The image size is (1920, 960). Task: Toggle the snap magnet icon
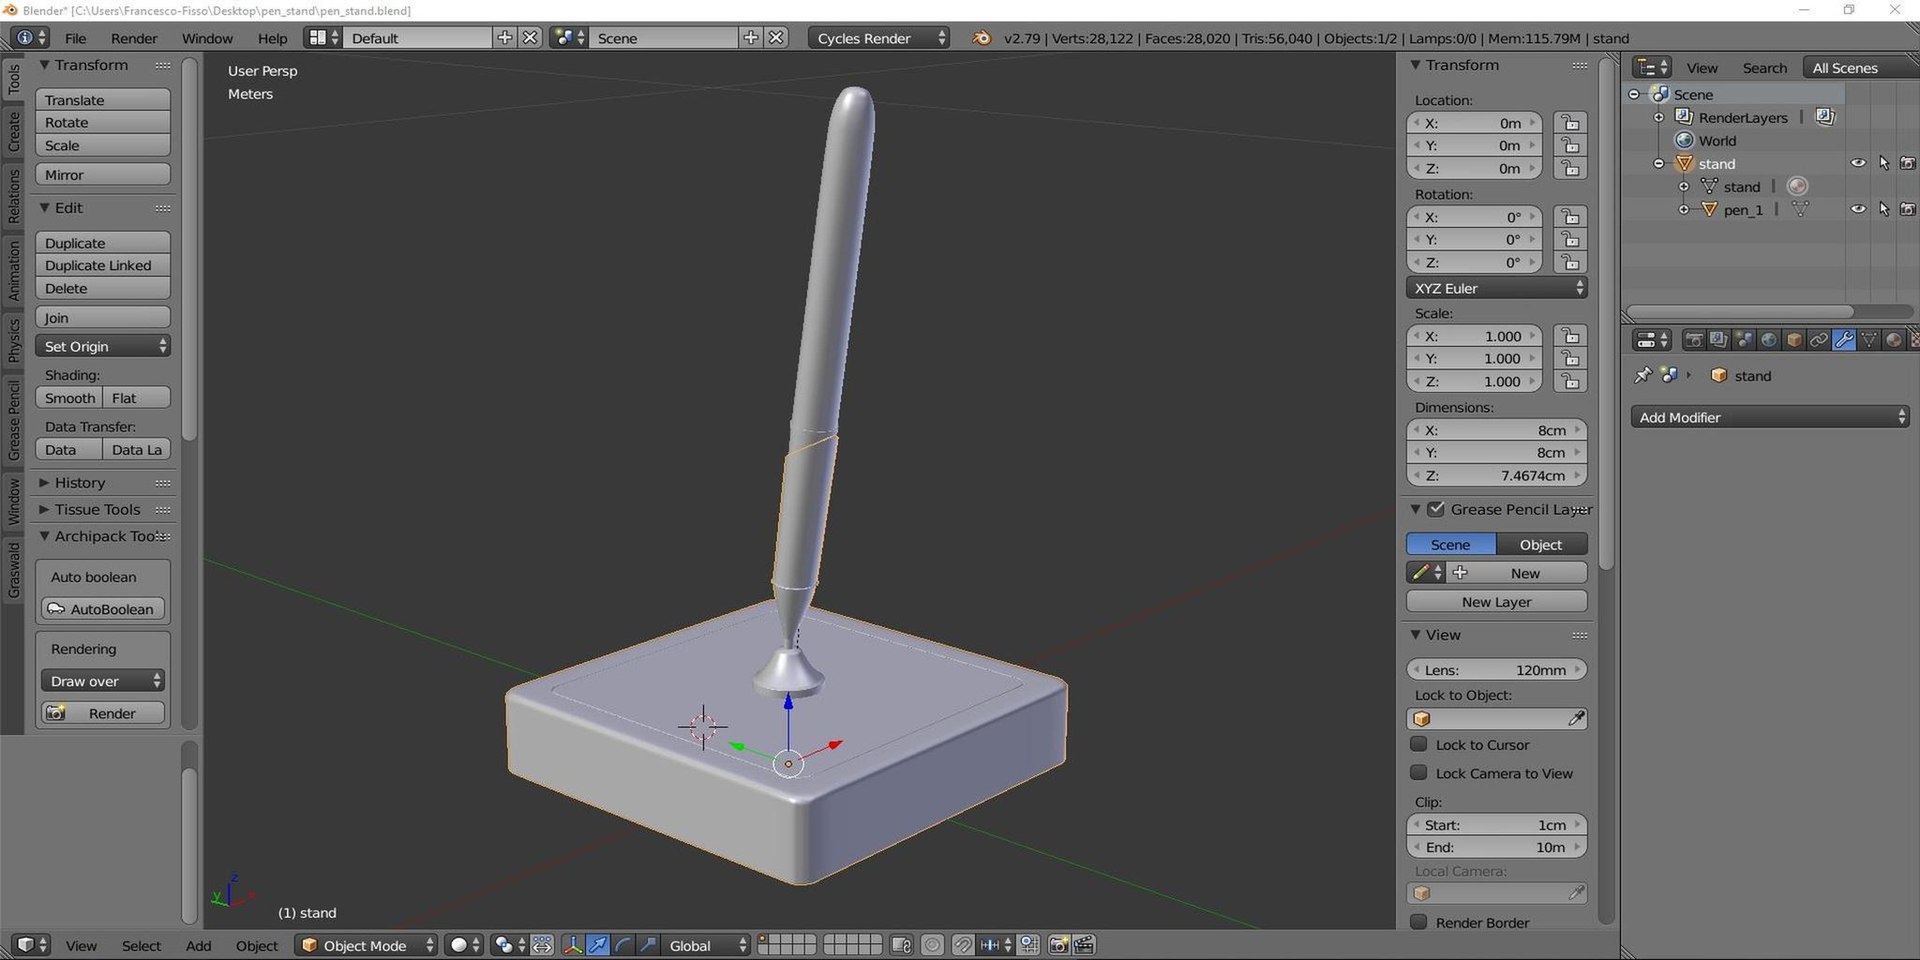(963, 945)
